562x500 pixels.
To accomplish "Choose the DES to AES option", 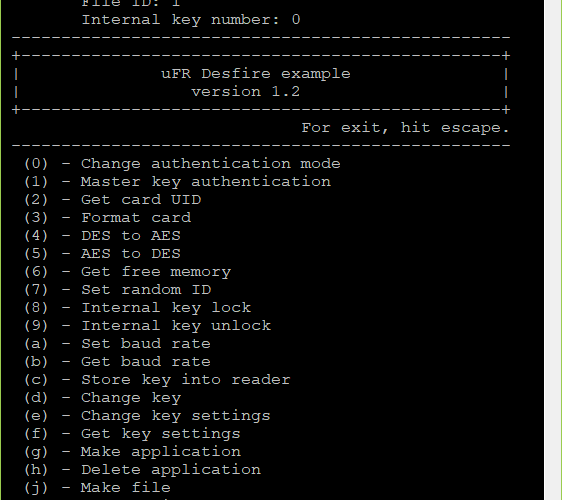I will (102, 235).
